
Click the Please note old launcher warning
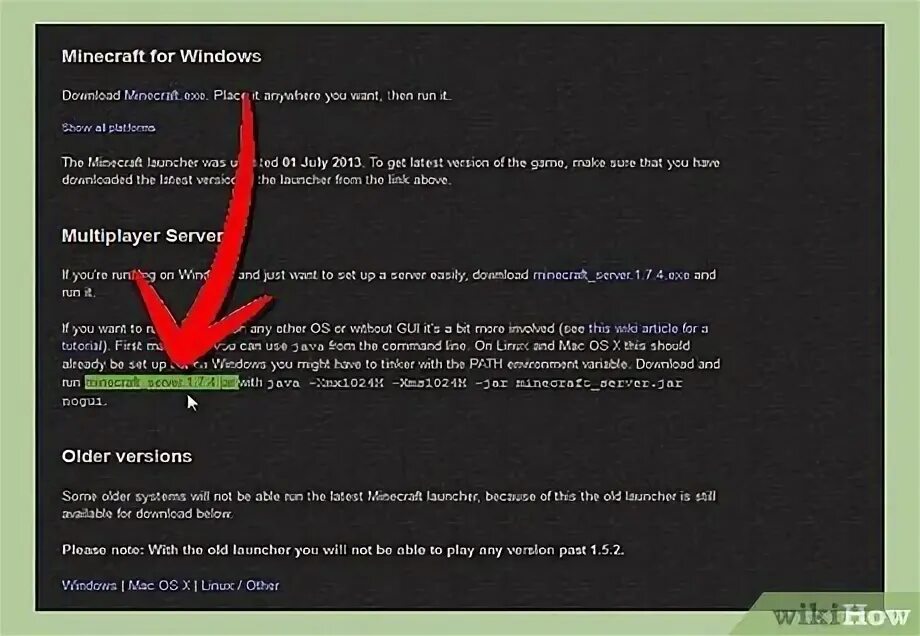pos(343,550)
